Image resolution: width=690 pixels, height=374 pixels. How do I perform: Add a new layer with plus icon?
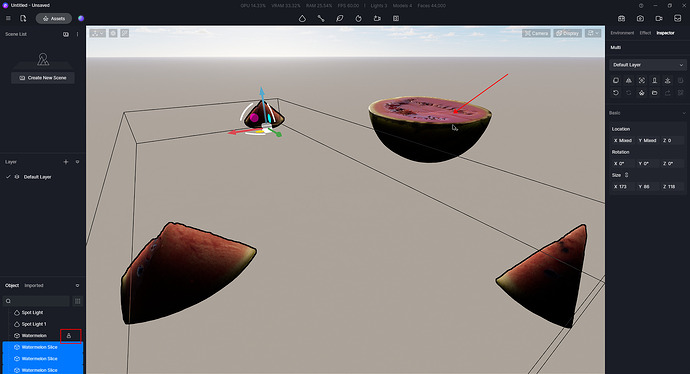66,162
